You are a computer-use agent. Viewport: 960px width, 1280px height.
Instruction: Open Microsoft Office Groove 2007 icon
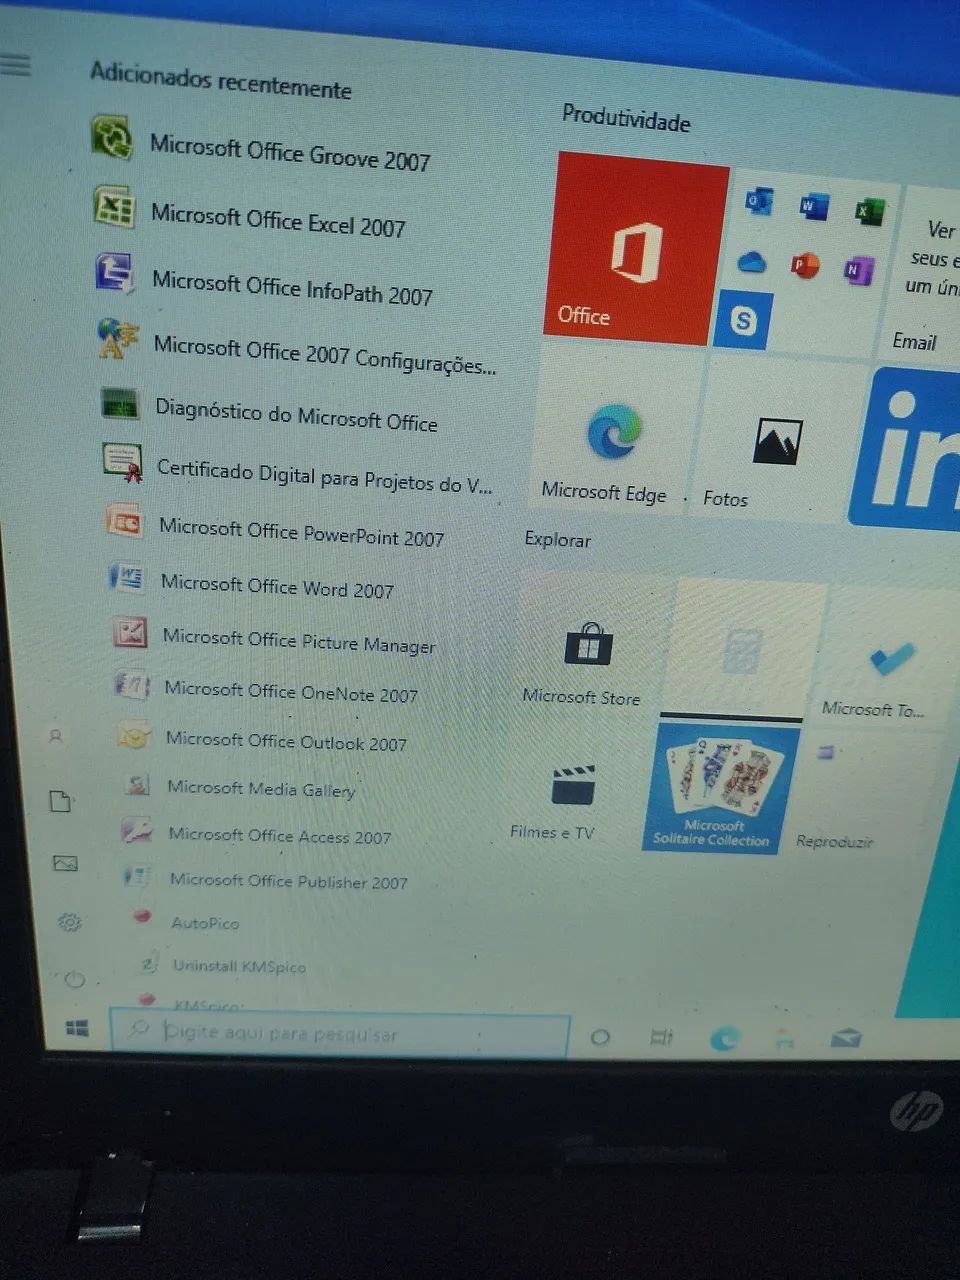112,137
